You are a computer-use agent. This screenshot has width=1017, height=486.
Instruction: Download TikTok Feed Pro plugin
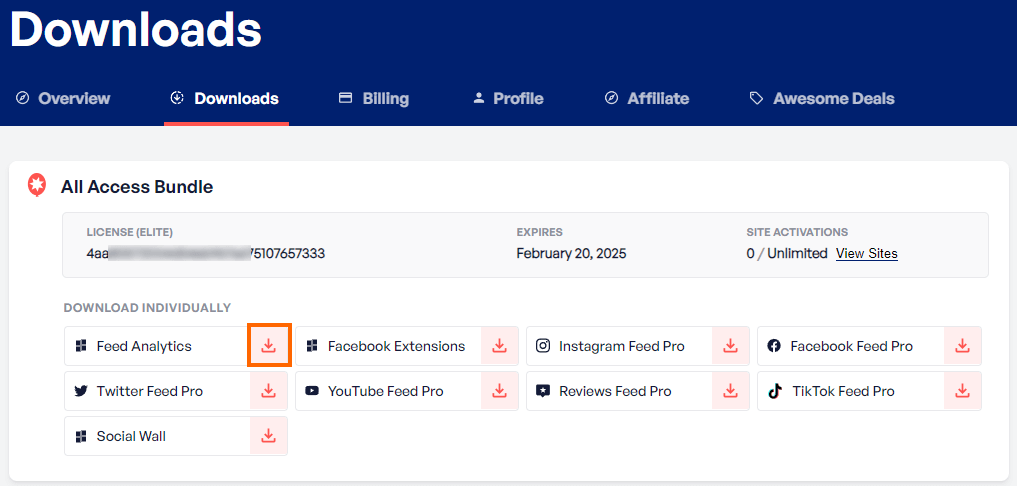coord(962,391)
